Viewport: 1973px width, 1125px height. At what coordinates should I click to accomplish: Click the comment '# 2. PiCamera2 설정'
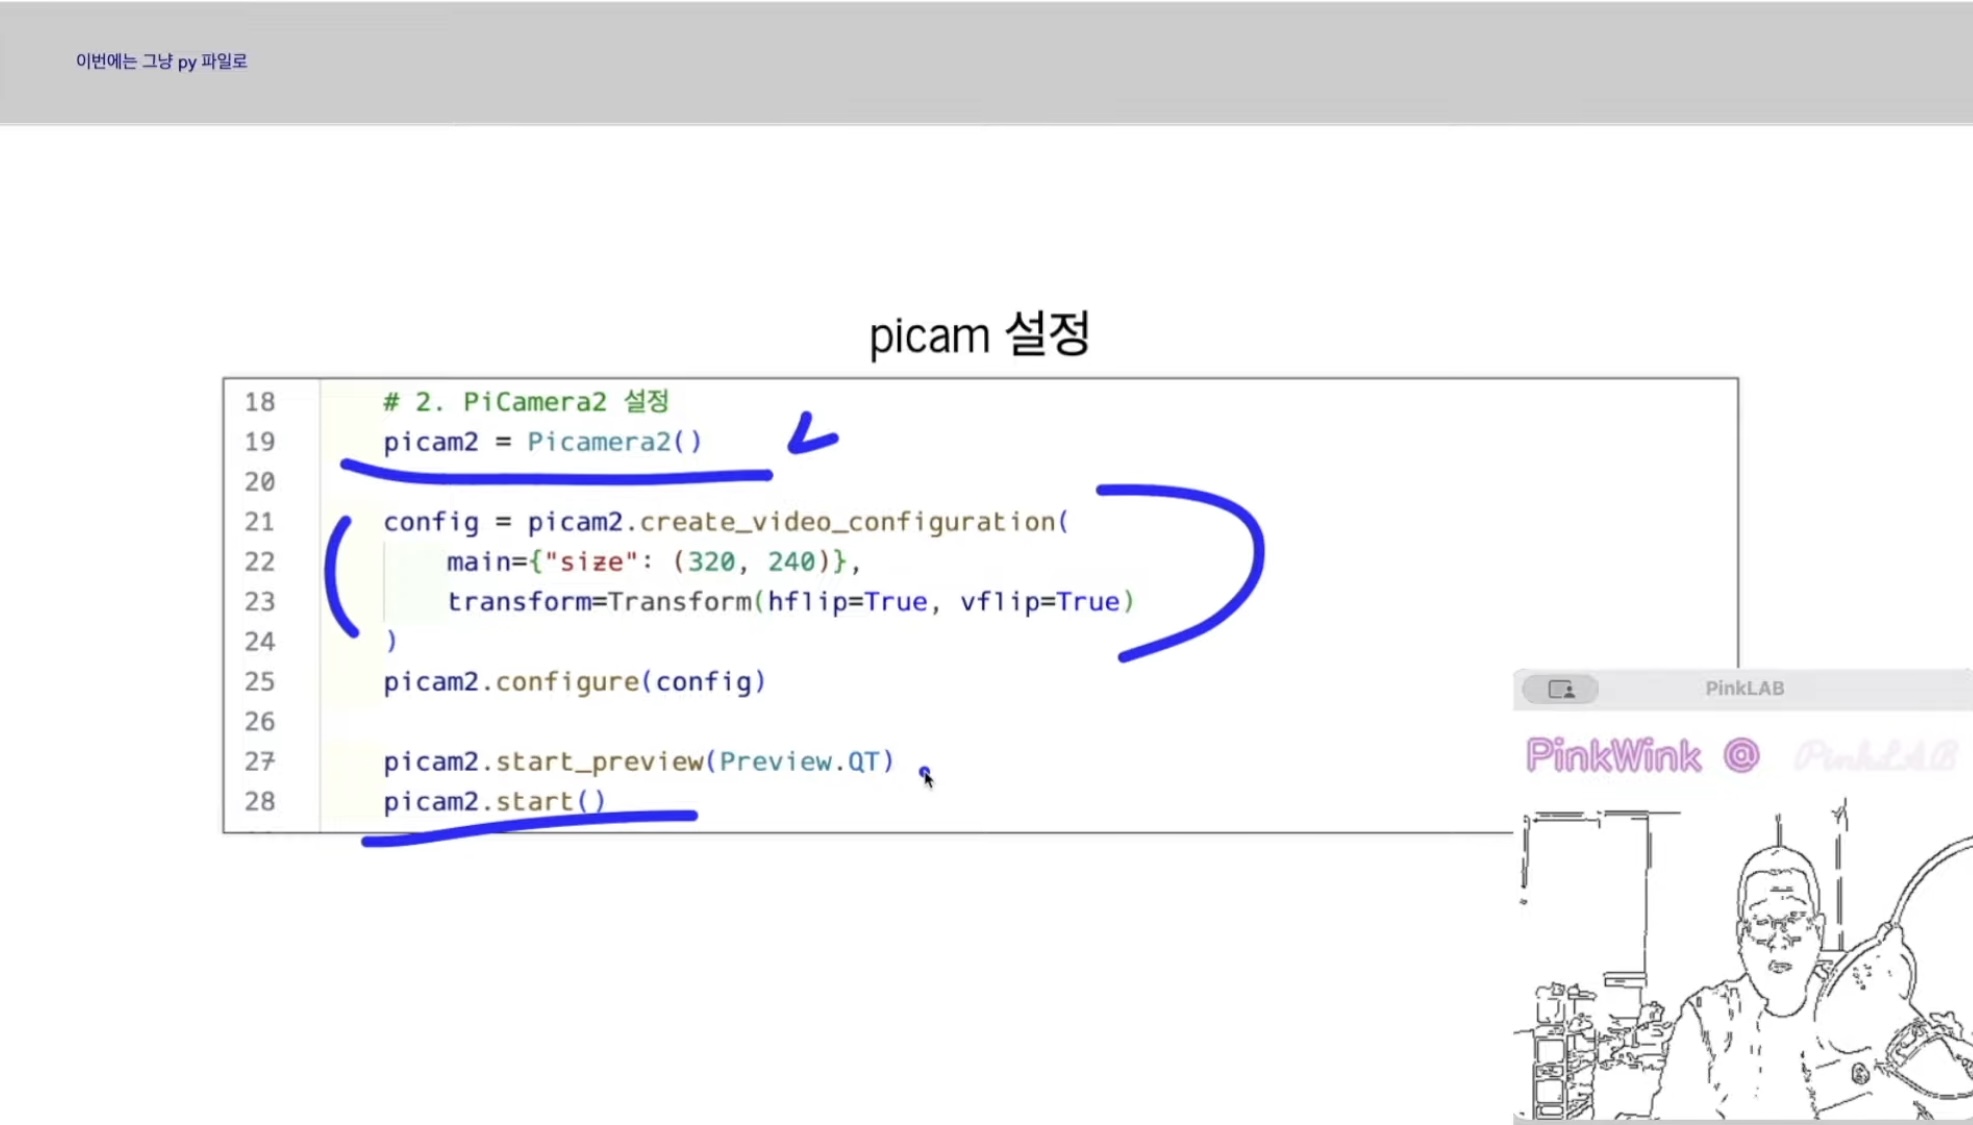[526, 402]
